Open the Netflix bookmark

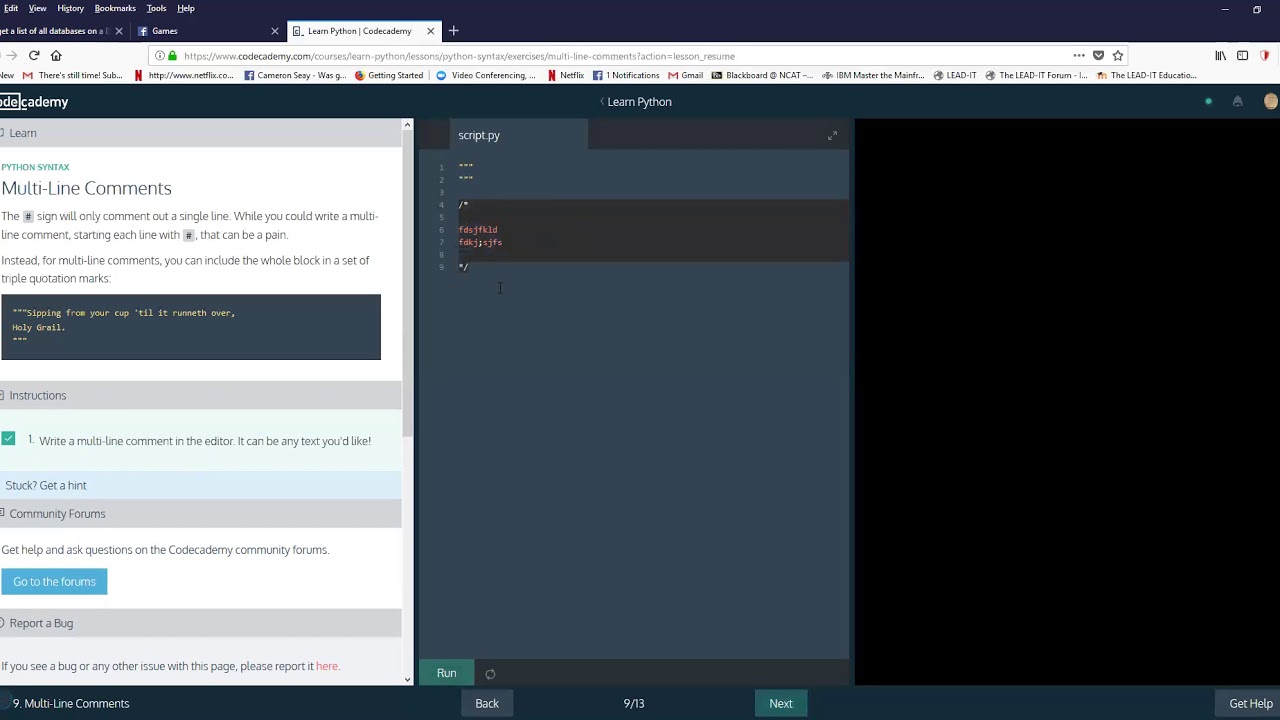[566, 75]
